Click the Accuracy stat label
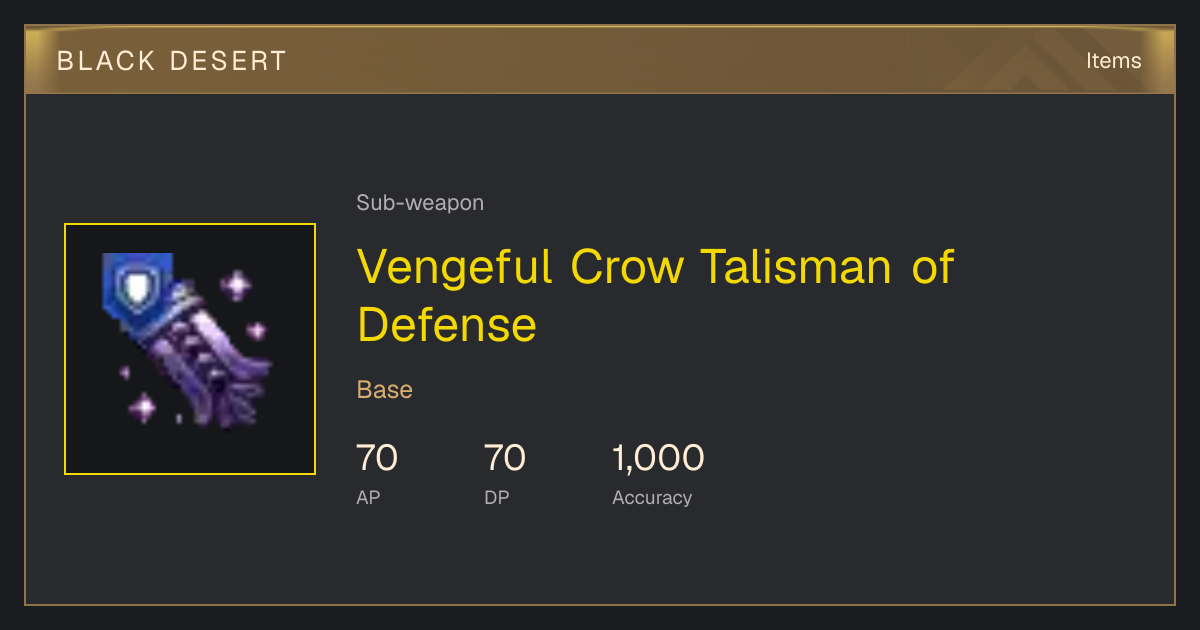This screenshot has height=630, width=1200. (652, 498)
